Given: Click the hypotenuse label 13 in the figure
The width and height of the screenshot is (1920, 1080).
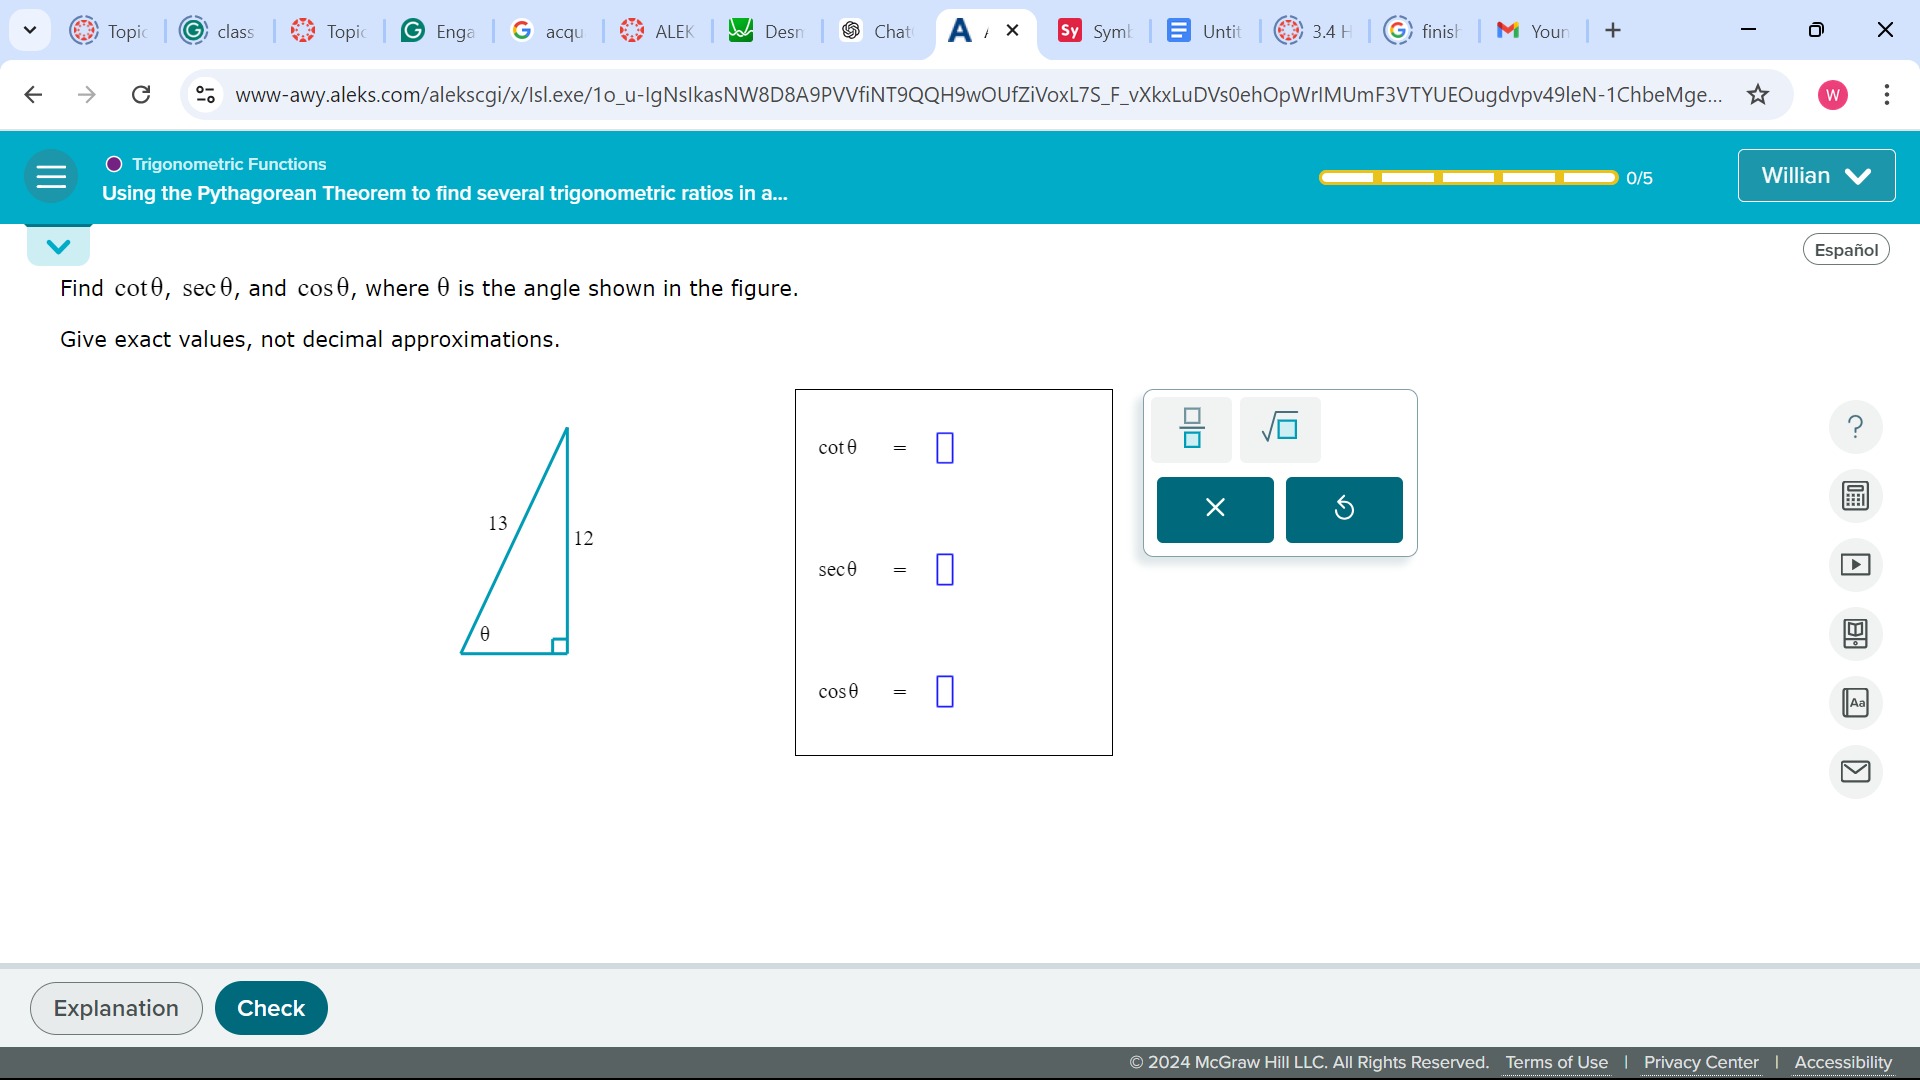Looking at the screenshot, I should click(497, 523).
